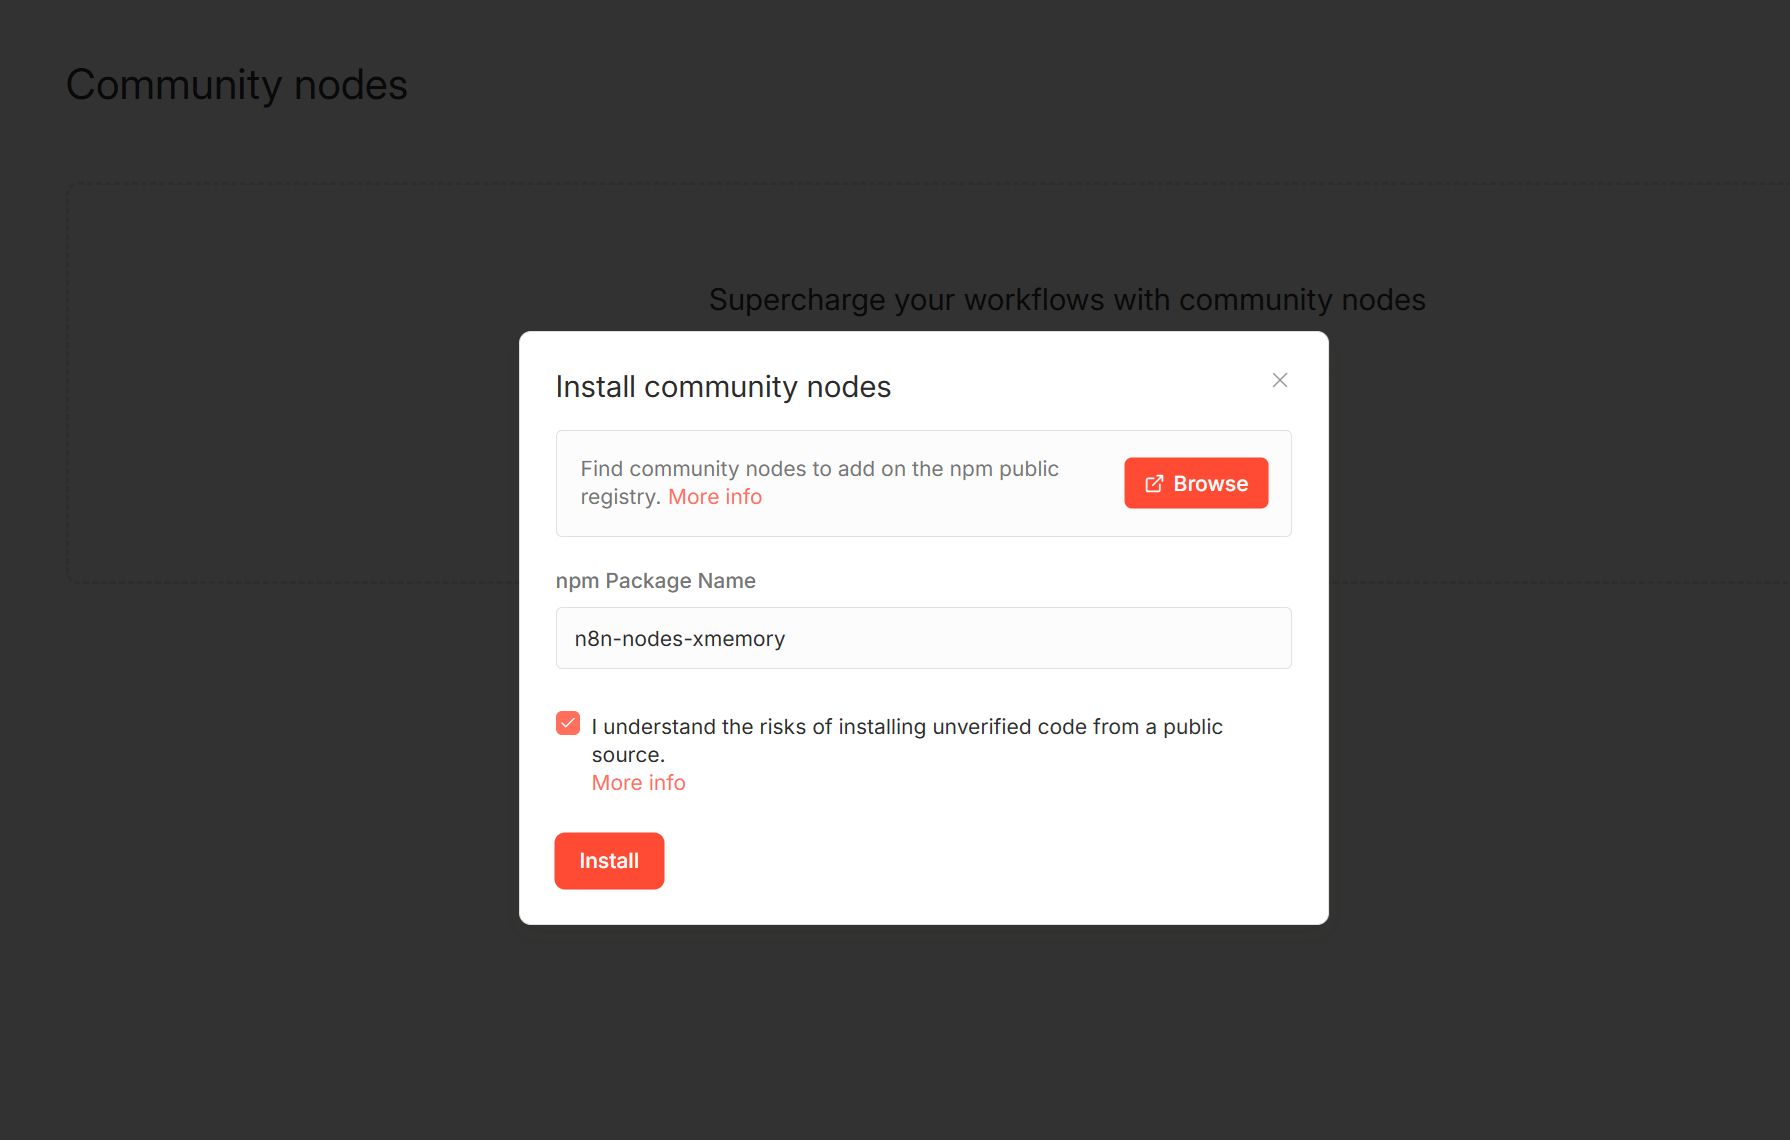Select the text "n8n-nodes-xmemory"
This screenshot has height=1140, width=1790.
tap(680, 638)
